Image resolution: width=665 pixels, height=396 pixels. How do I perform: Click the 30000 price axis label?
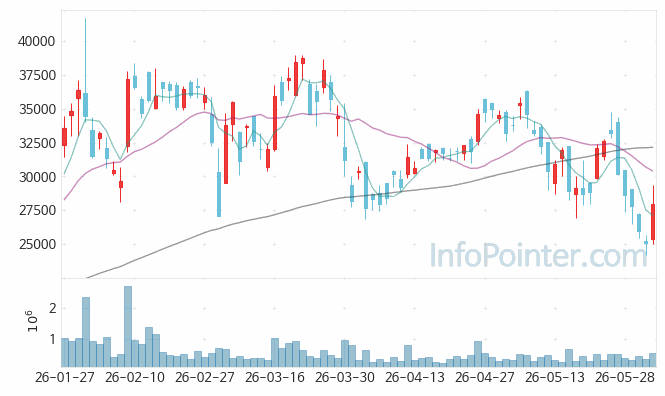pos(37,177)
